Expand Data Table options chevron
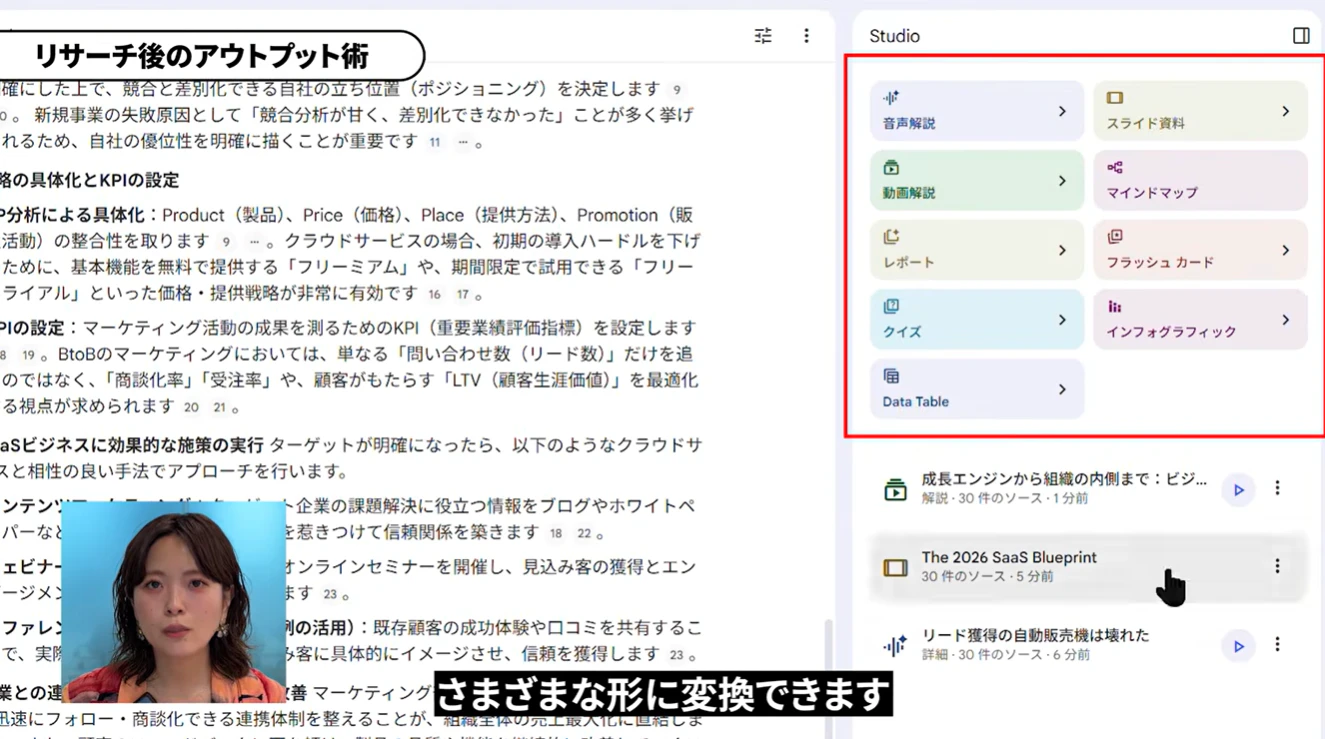The width and height of the screenshot is (1325, 739). [x=1062, y=389]
